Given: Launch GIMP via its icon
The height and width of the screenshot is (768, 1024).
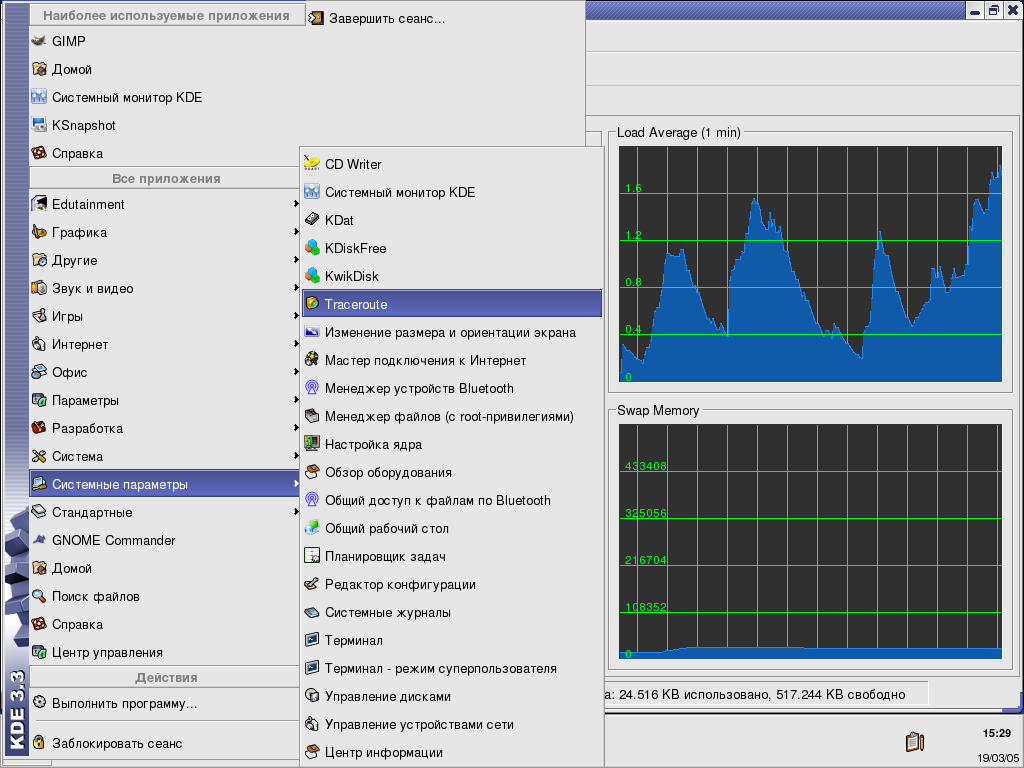Looking at the screenshot, I should [39, 41].
